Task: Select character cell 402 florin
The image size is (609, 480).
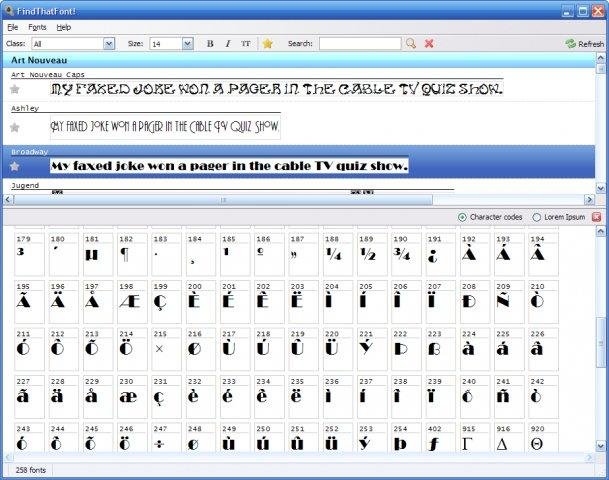Action: click(x=440, y=438)
